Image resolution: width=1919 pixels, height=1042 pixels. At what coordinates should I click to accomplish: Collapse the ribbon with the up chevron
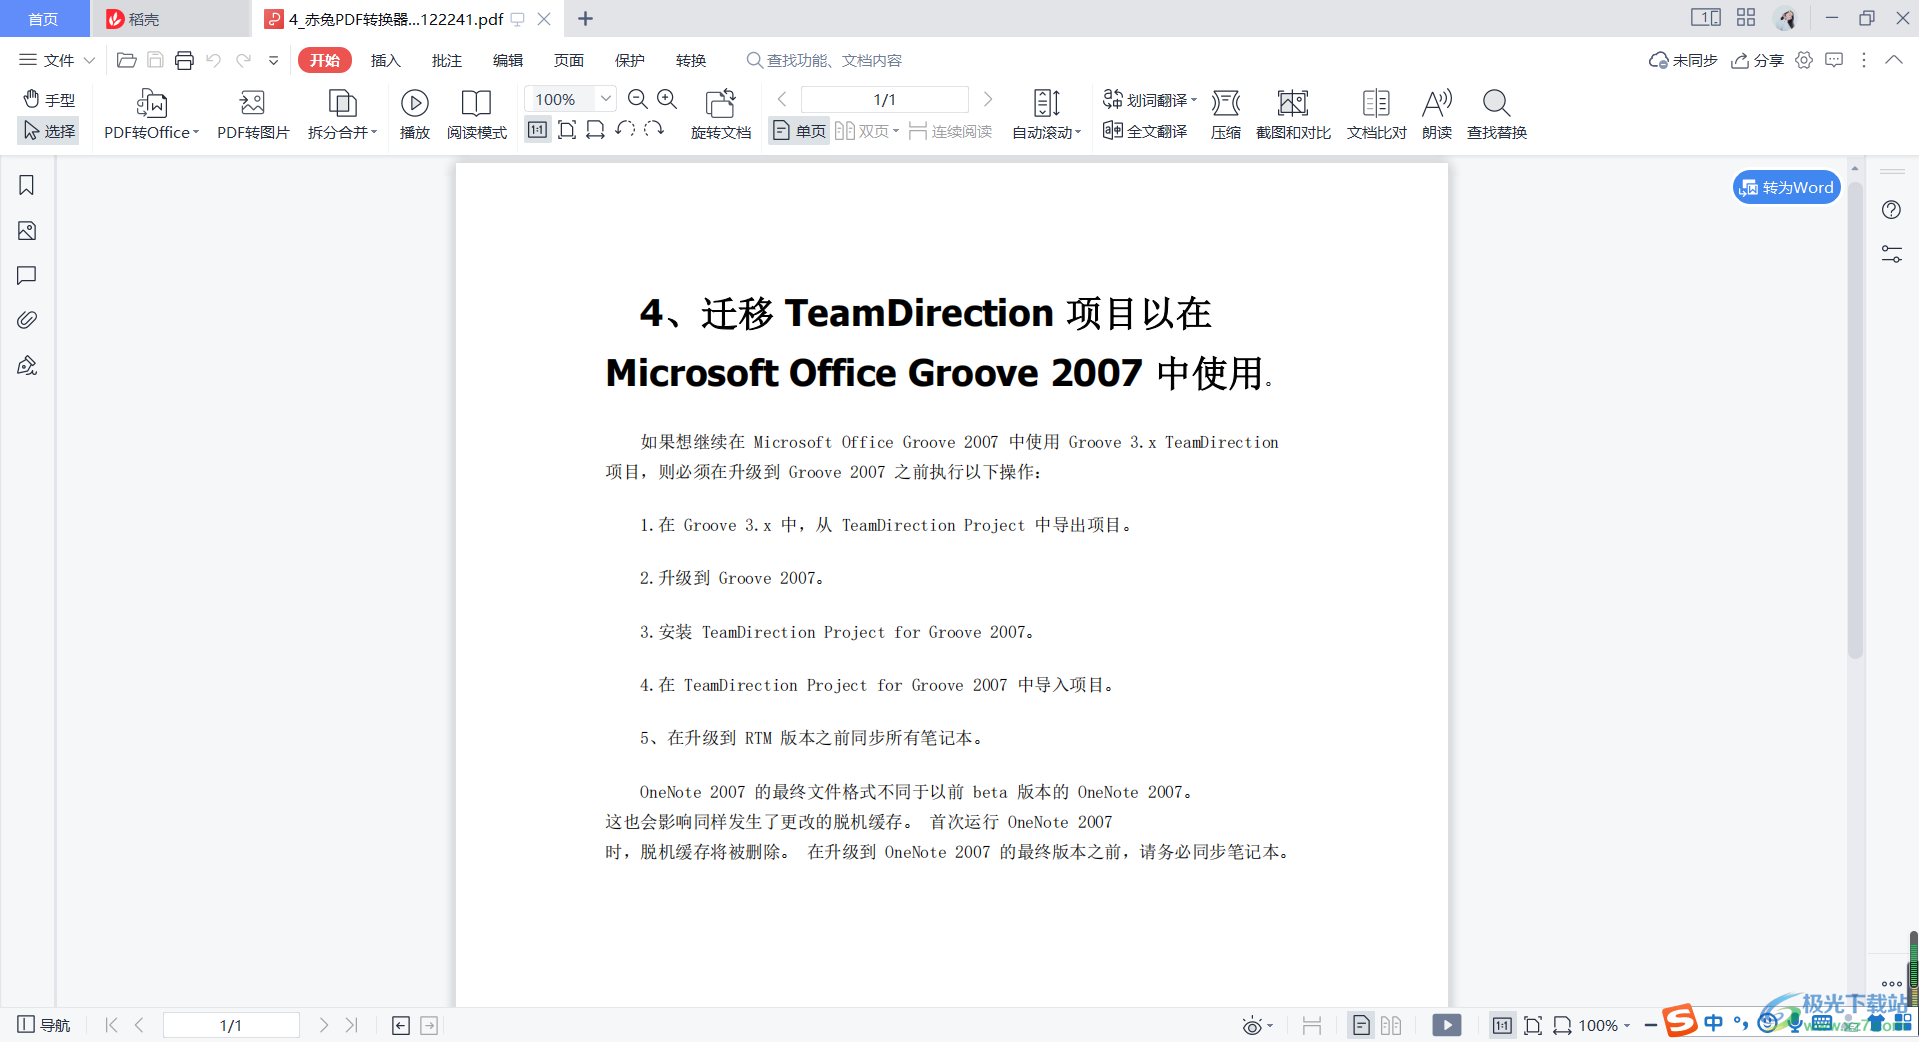pos(1894,60)
